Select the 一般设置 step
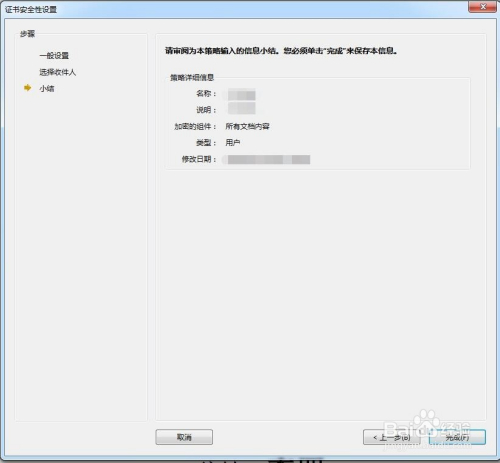Screen dimensions: 500x463 (54, 55)
